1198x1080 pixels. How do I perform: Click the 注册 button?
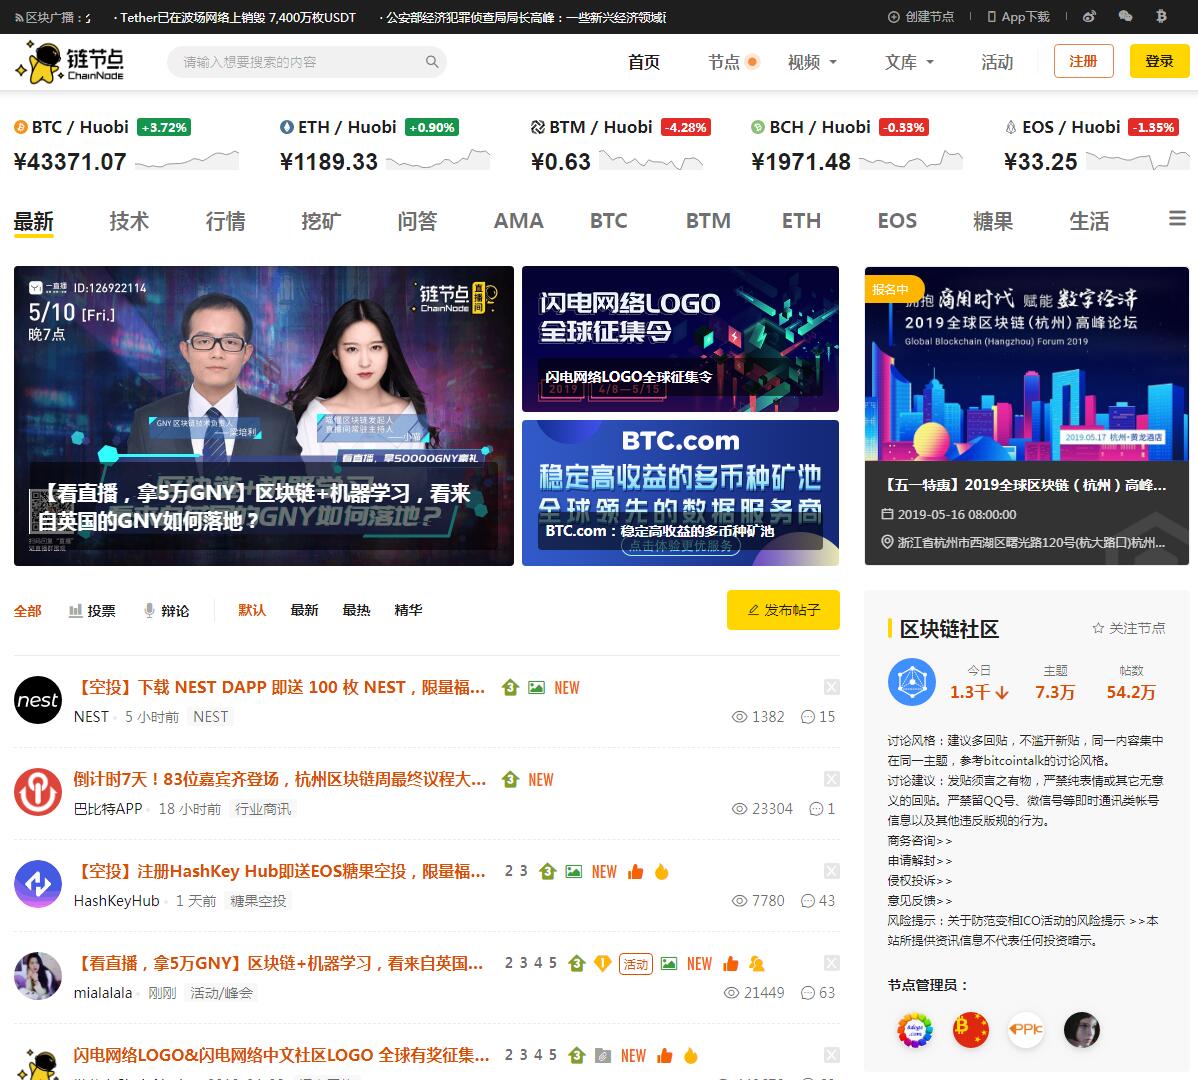pos(1083,61)
